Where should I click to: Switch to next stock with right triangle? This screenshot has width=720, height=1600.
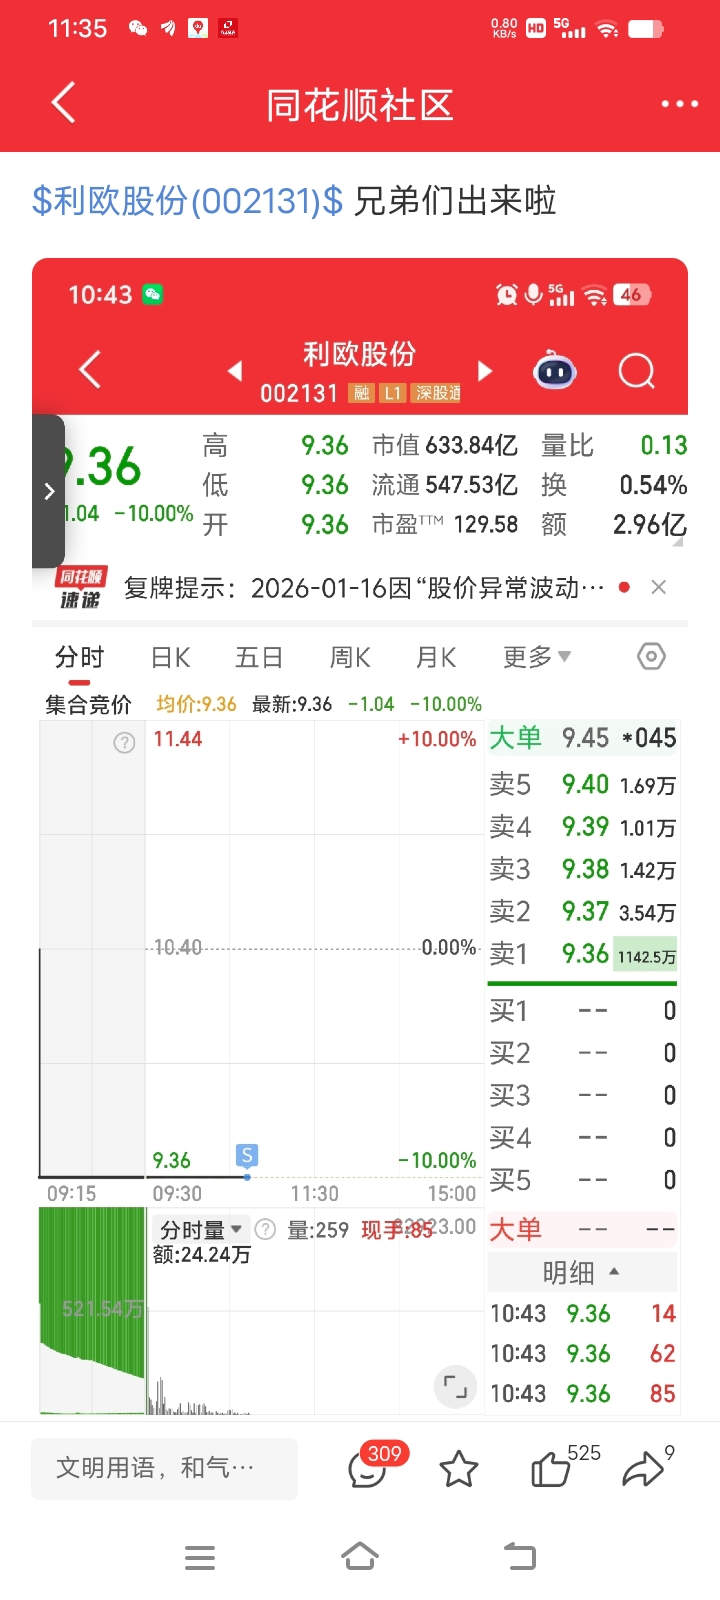pos(485,371)
